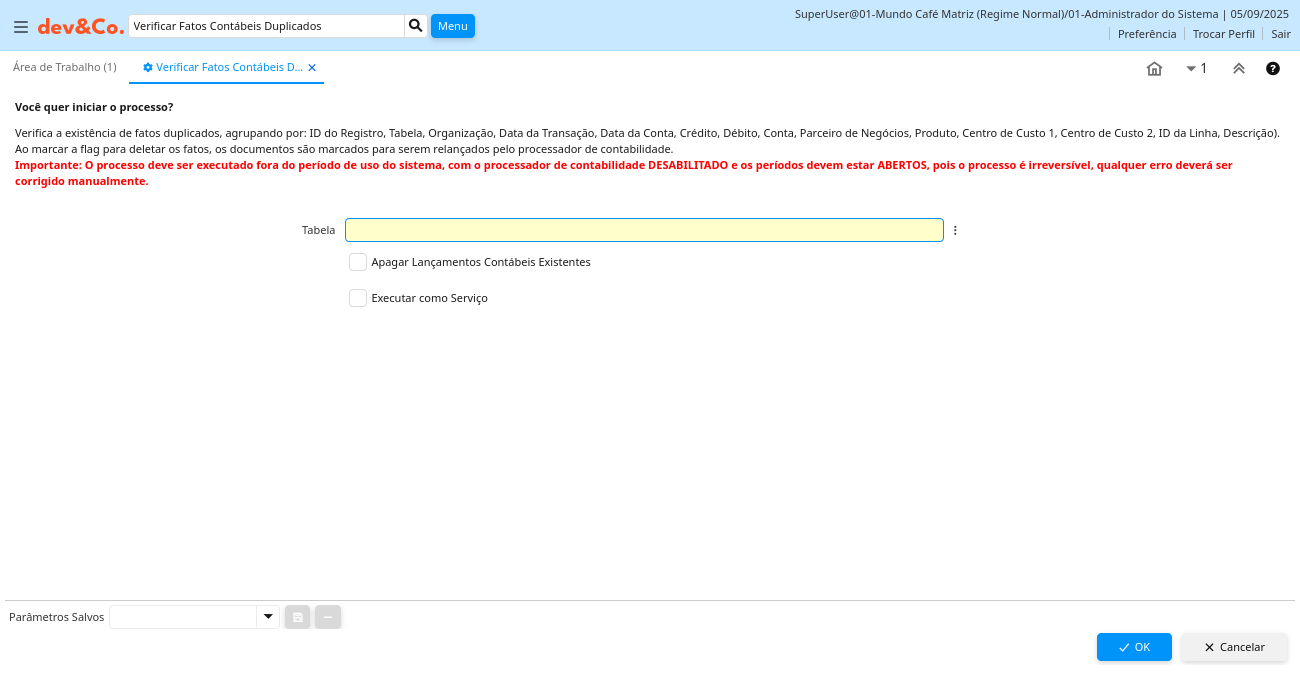Close the Verificar Fatos Contábeis tab
The image size is (1300, 674).
coord(312,68)
